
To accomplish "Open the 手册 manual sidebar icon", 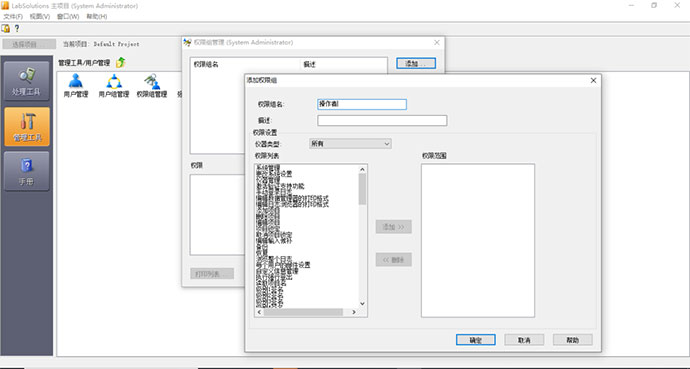I will point(27,172).
